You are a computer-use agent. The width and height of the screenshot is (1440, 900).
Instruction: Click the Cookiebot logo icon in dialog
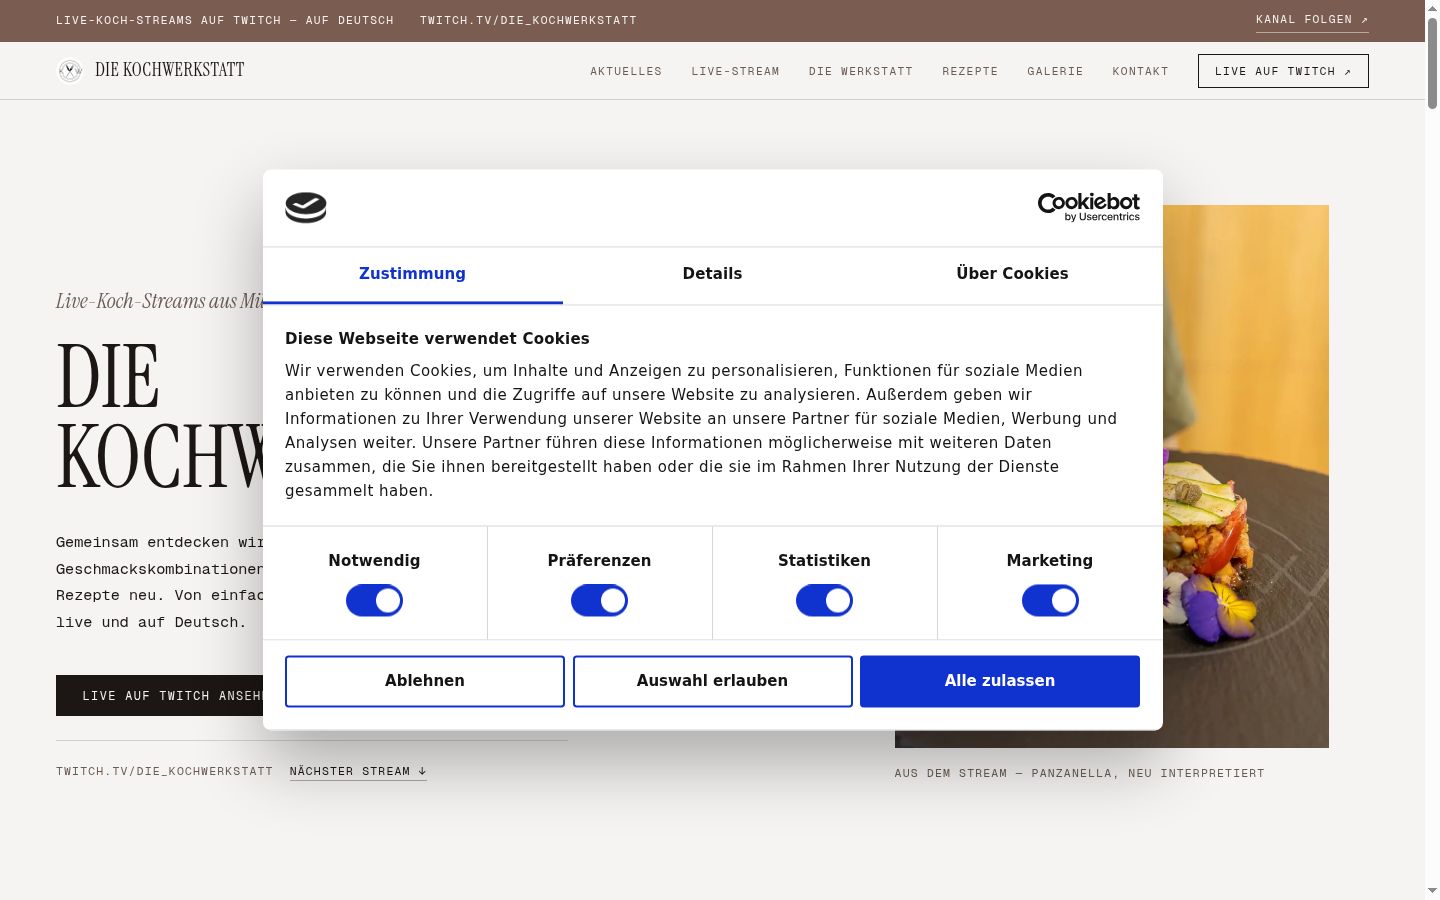tap(306, 207)
